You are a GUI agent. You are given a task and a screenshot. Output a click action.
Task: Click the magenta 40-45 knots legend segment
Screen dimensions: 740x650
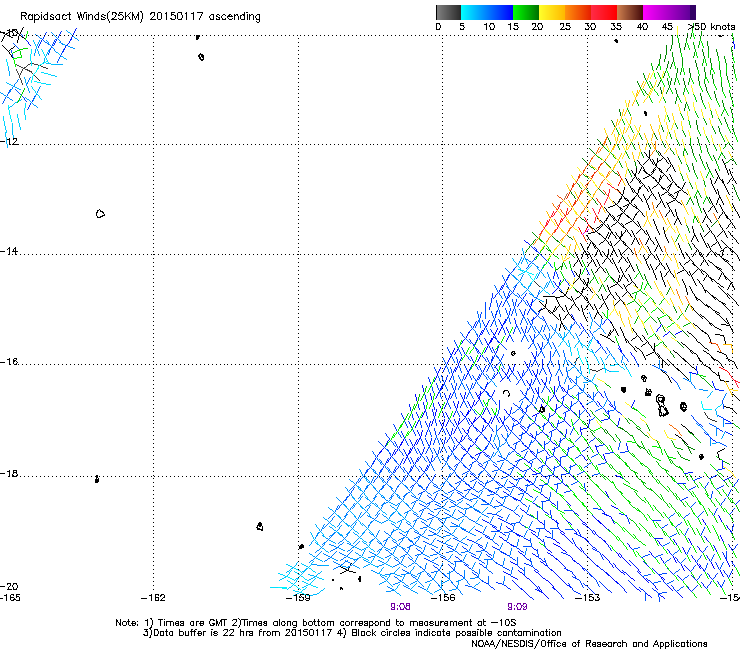coord(656,12)
